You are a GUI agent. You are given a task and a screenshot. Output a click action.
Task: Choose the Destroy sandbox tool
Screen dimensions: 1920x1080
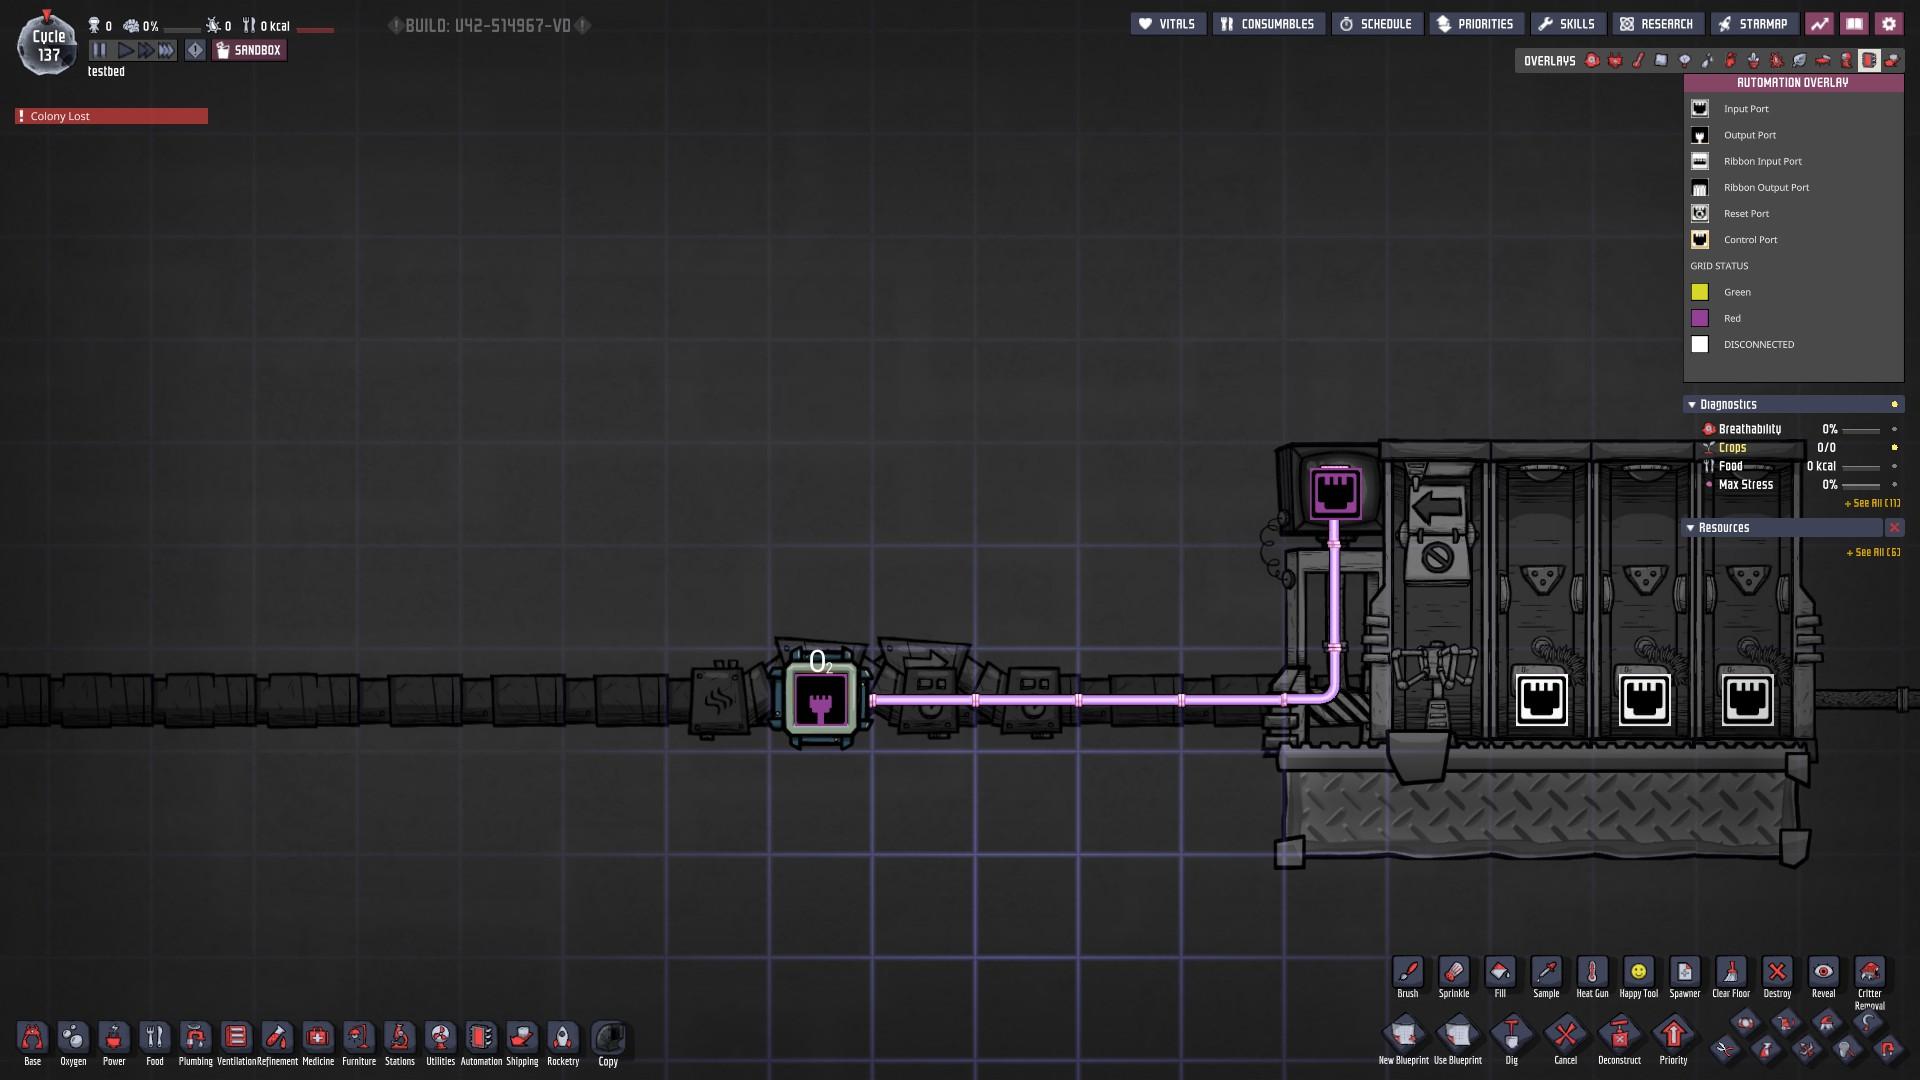click(x=1777, y=973)
